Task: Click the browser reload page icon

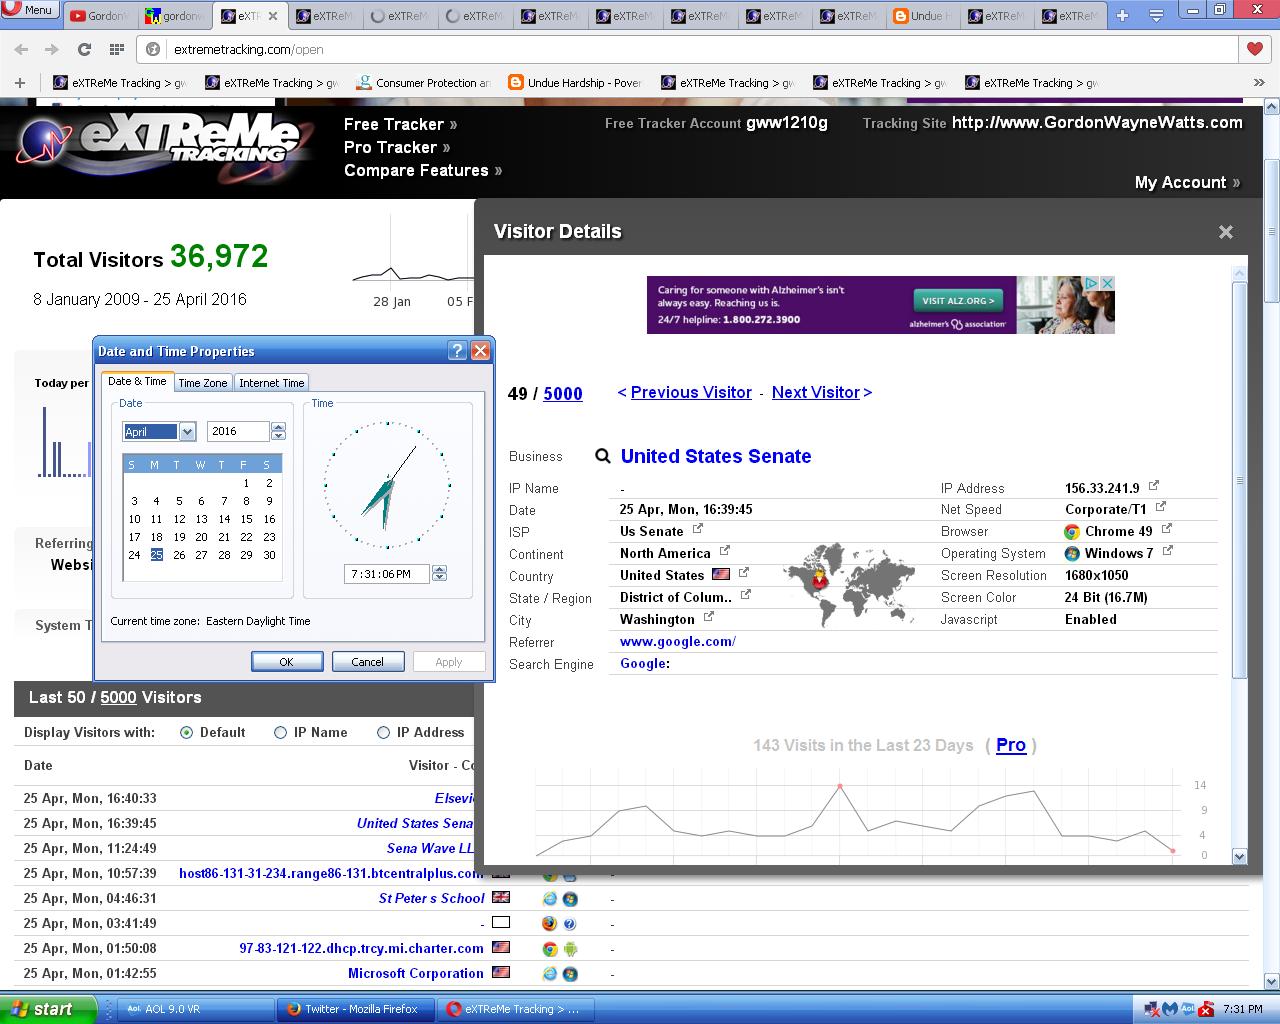Action: click(x=84, y=49)
